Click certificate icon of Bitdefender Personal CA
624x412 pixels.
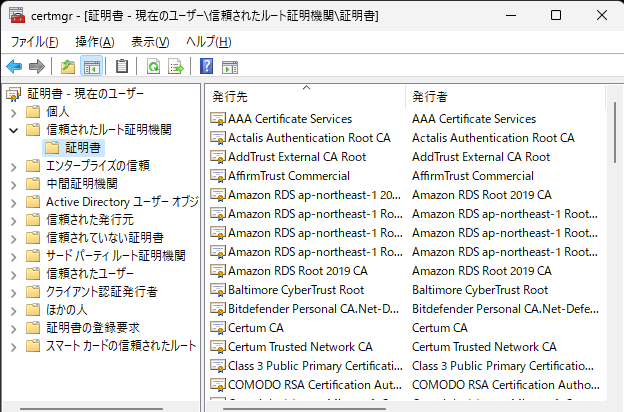click(x=218, y=309)
